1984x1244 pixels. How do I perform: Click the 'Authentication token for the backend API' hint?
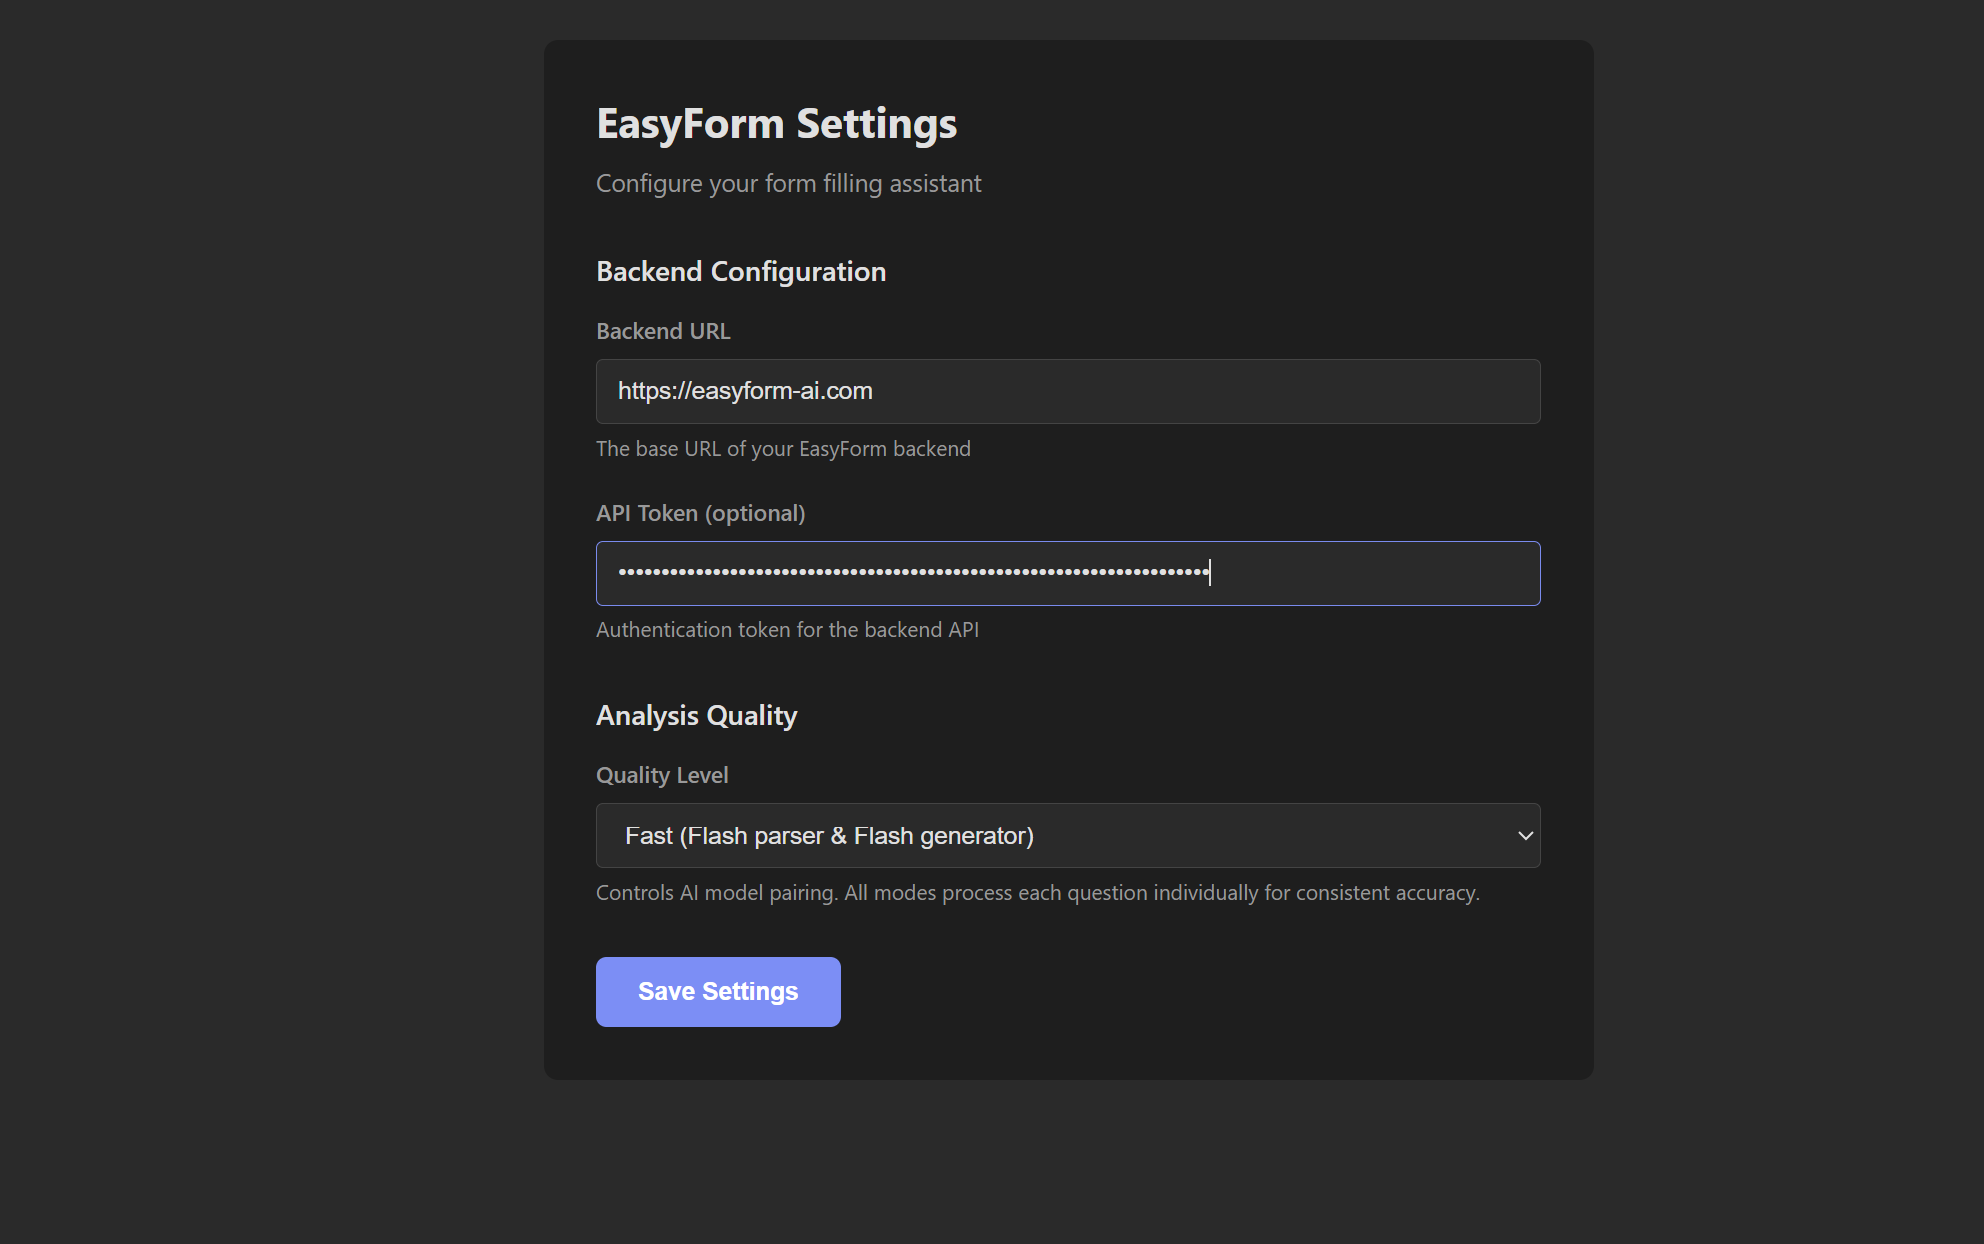(x=787, y=630)
